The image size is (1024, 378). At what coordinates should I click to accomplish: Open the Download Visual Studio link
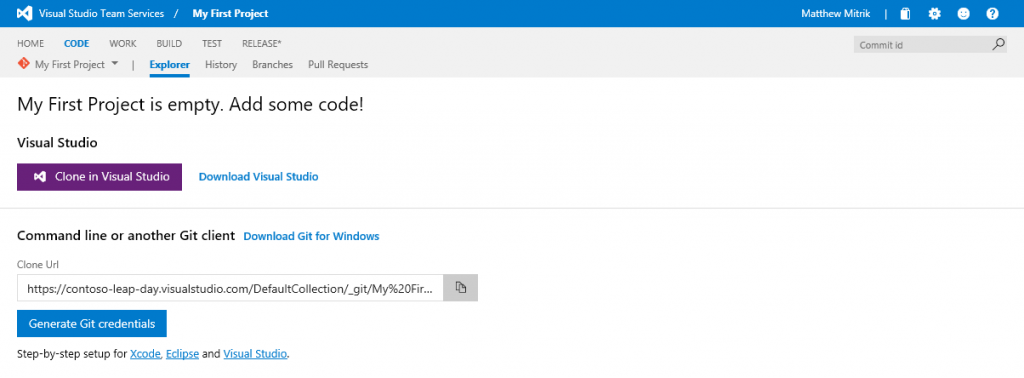(x=259, y=176)
